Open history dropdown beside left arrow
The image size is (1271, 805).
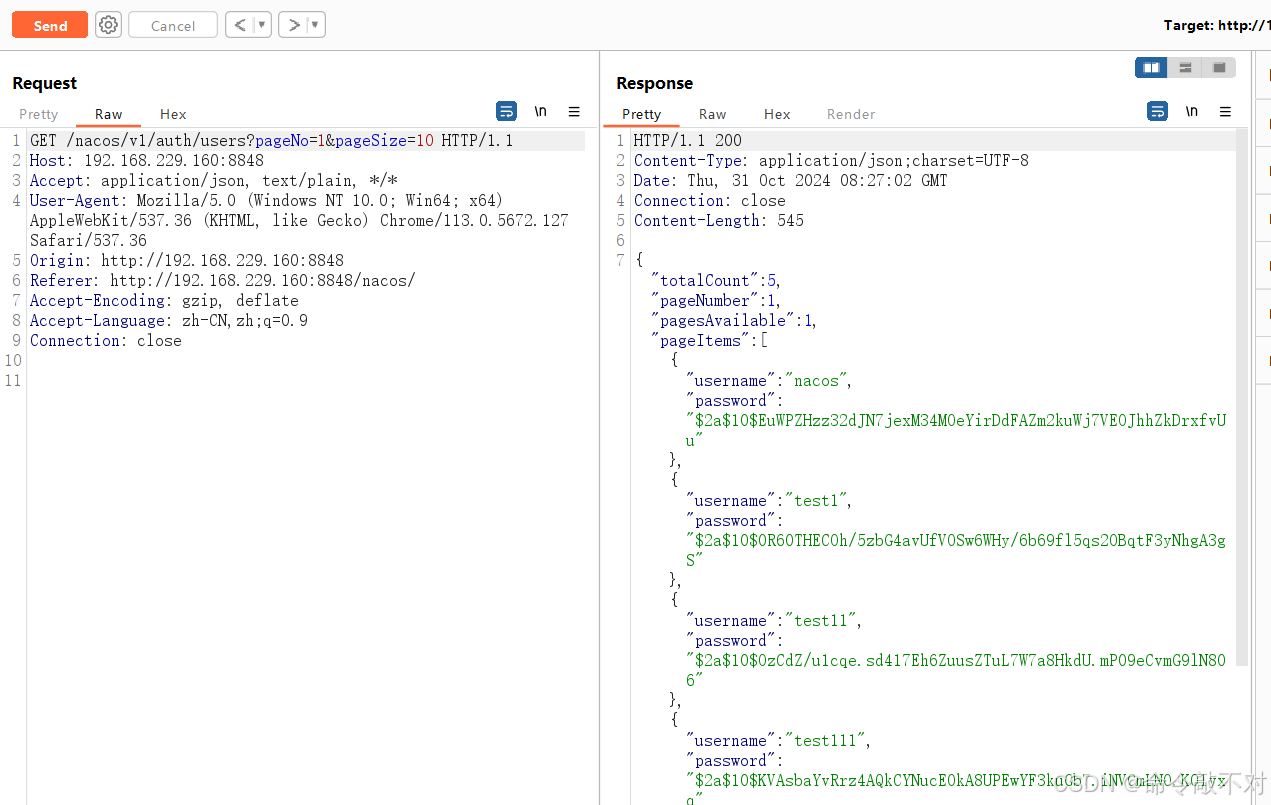click(x=262, y=25)
